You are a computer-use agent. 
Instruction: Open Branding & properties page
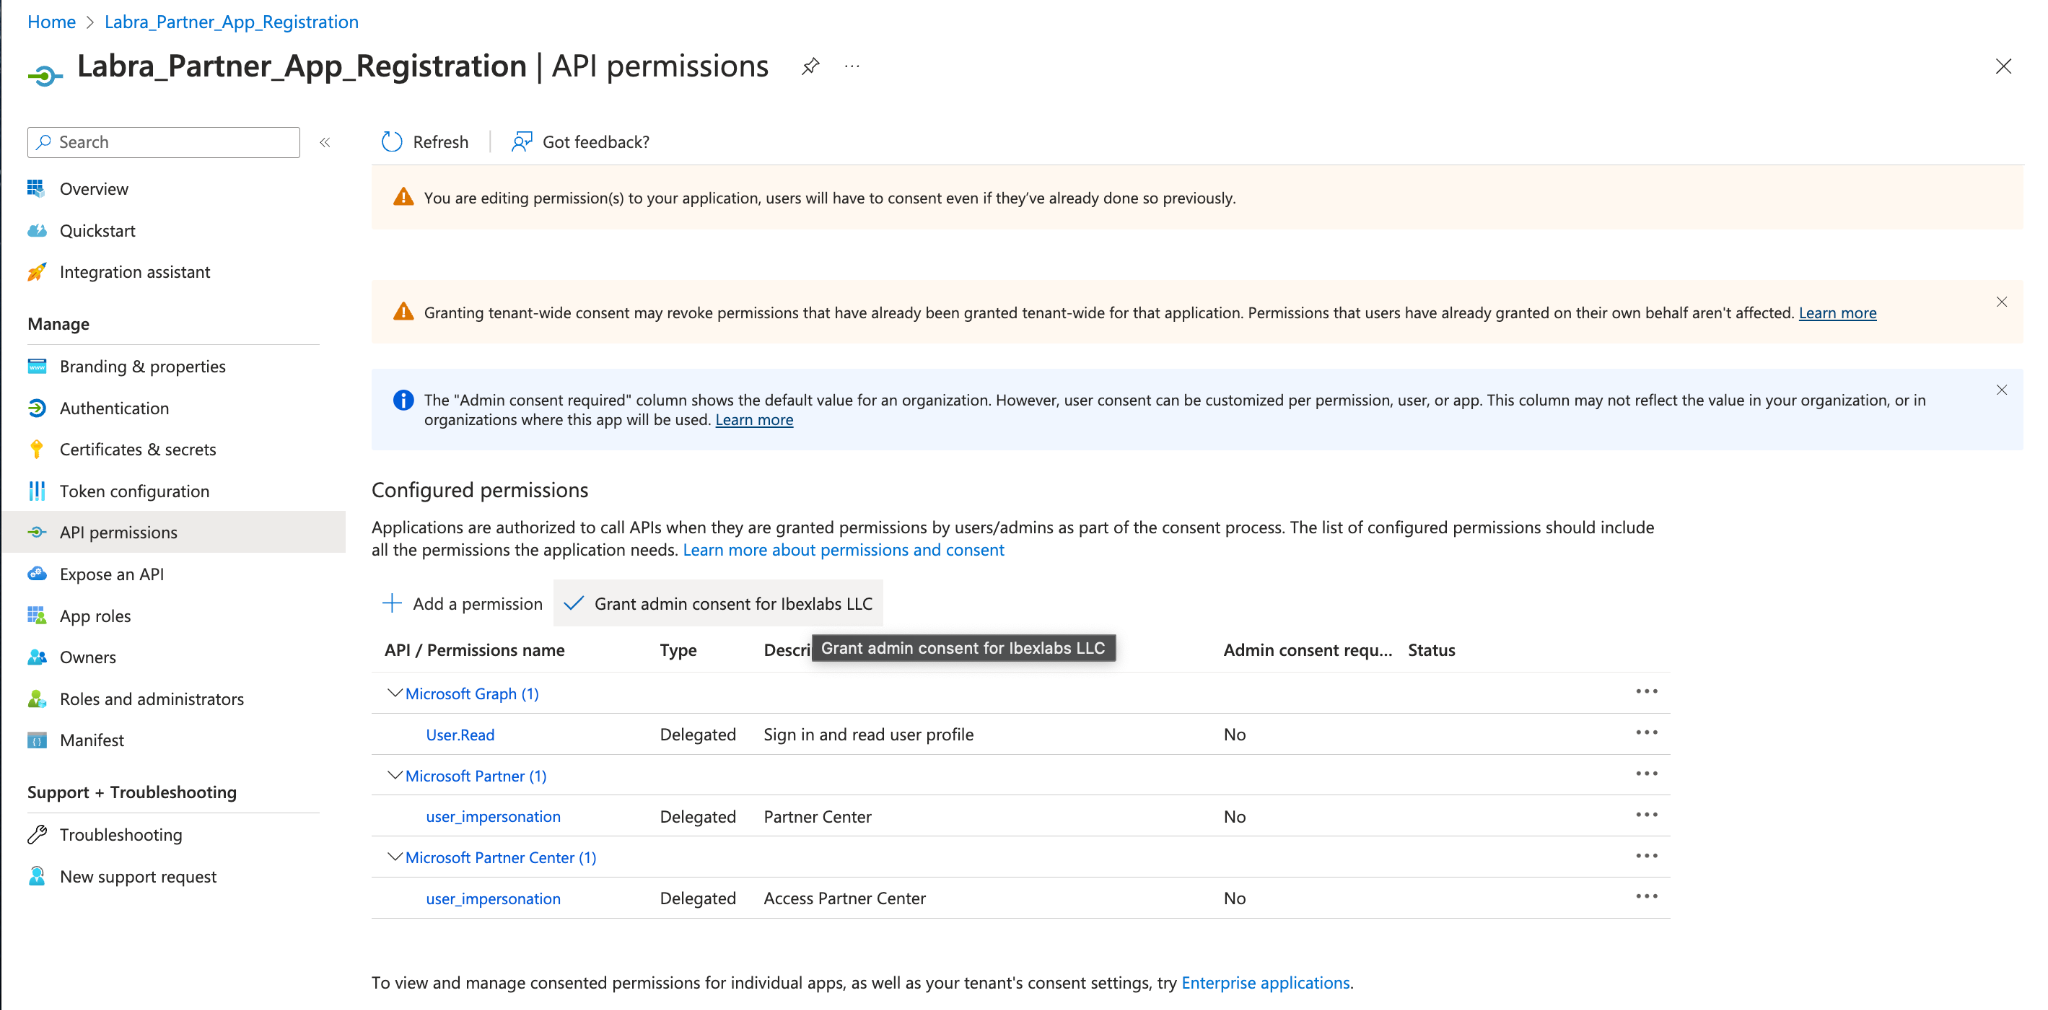(142, 366)
